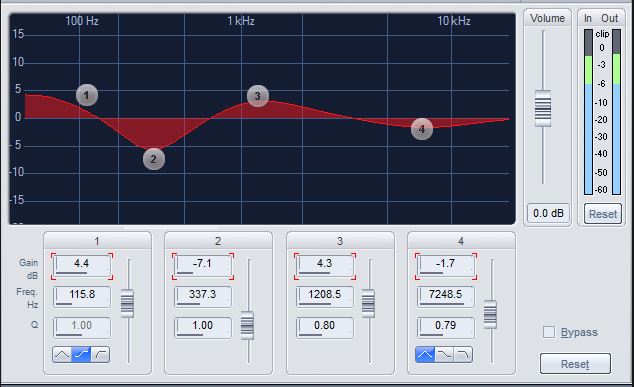Click band 1 Q field 1.00

point(82,328)
